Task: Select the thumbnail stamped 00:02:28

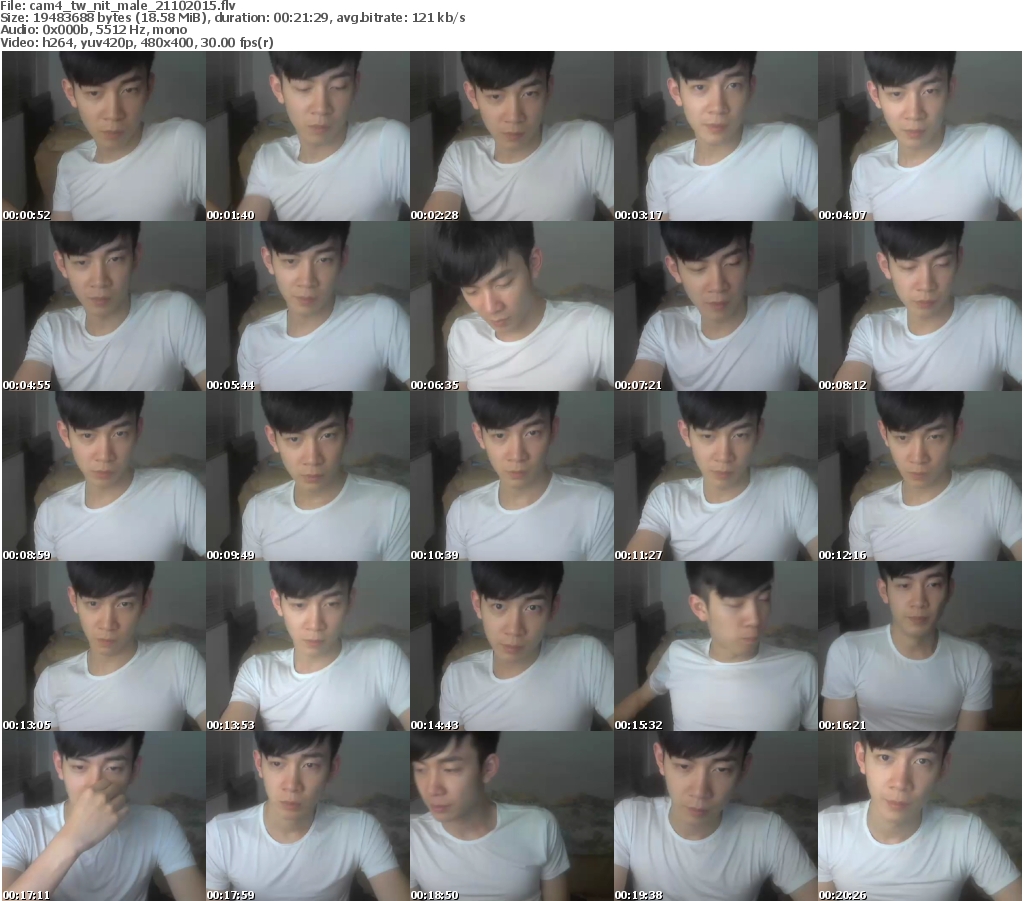Action: (512, 136)
